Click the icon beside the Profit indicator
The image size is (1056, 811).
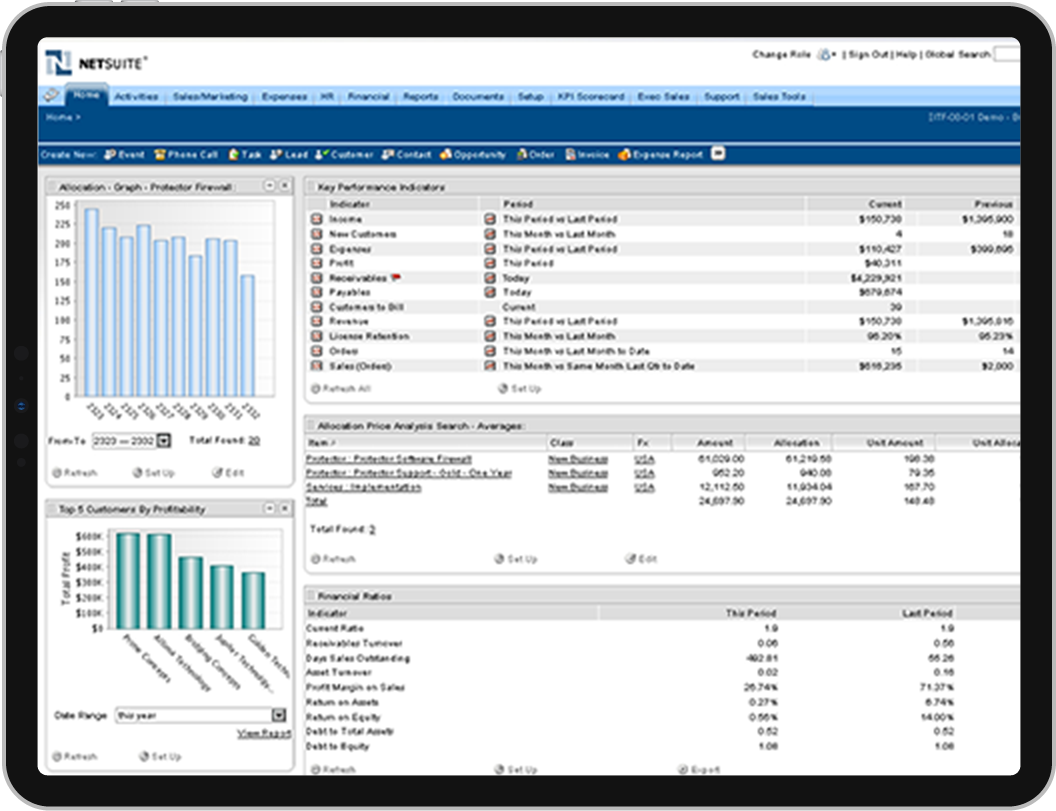coord(317,263)
